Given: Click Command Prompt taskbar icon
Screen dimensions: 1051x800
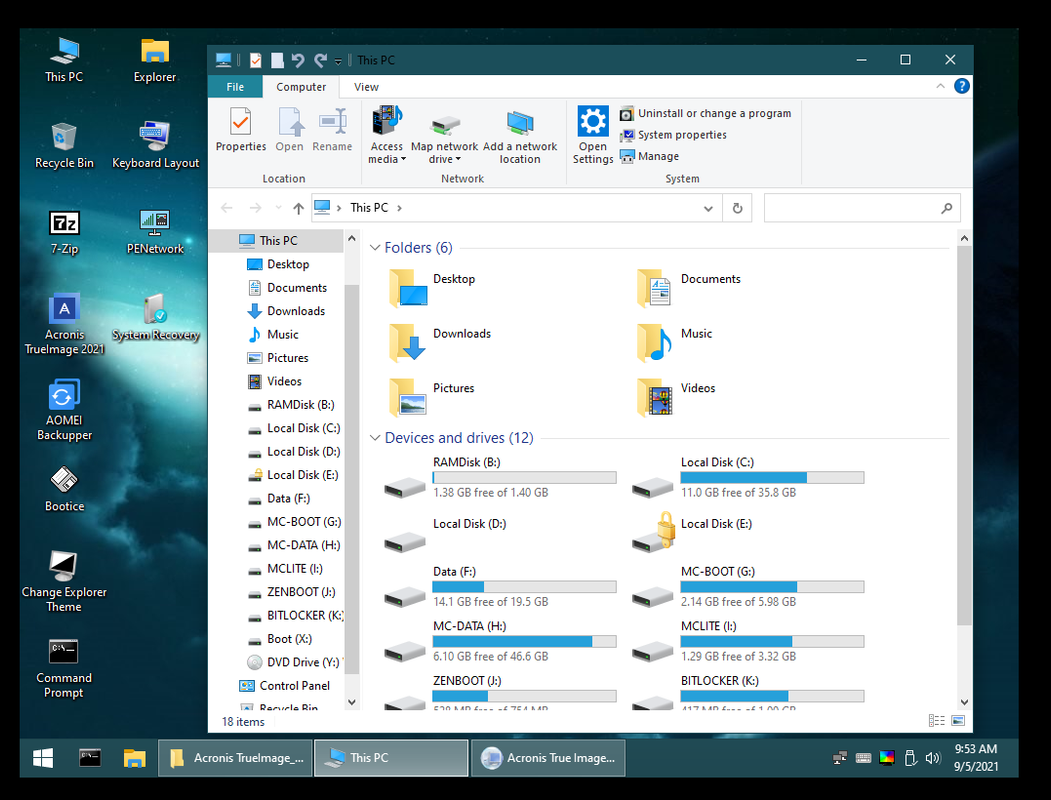Looking at the screenshot, I should tap(90, 758).
